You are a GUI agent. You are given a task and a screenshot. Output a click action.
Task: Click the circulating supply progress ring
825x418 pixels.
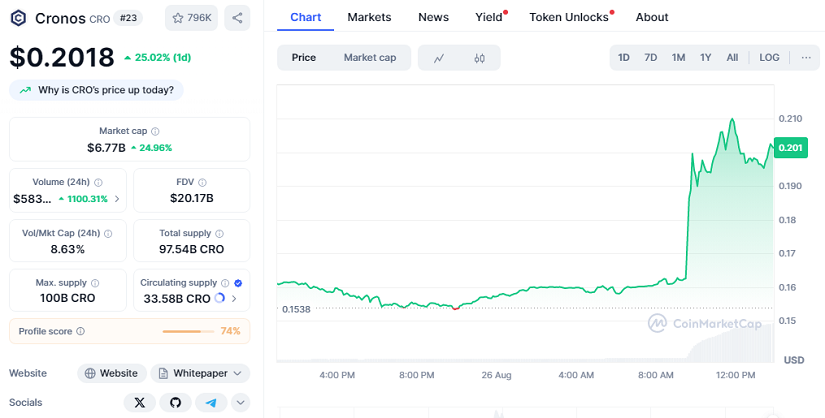pyautogui.click(x=219, y=298)
